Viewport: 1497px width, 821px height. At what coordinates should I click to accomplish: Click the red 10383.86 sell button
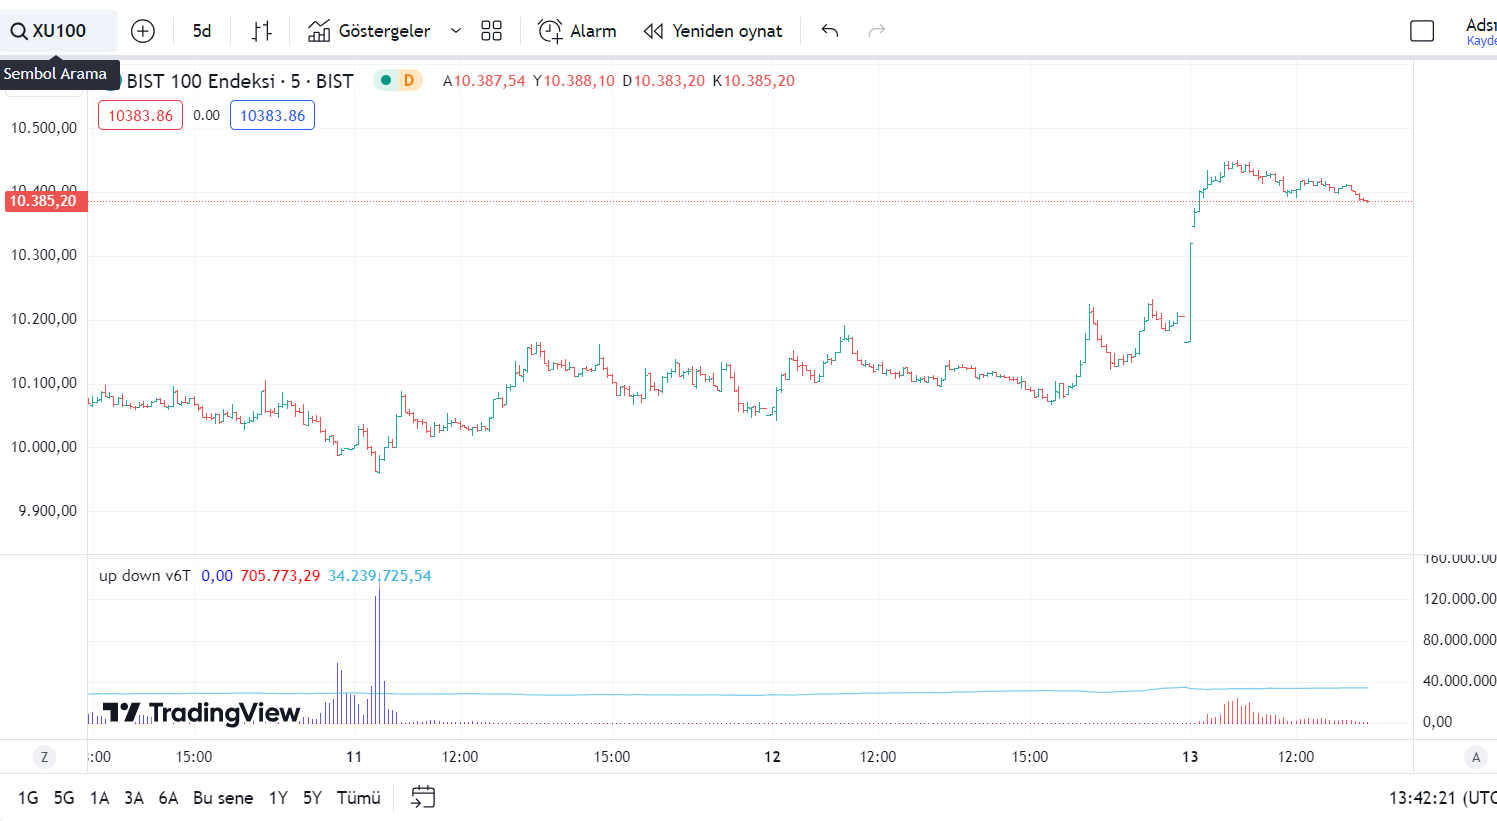(140, 116)
